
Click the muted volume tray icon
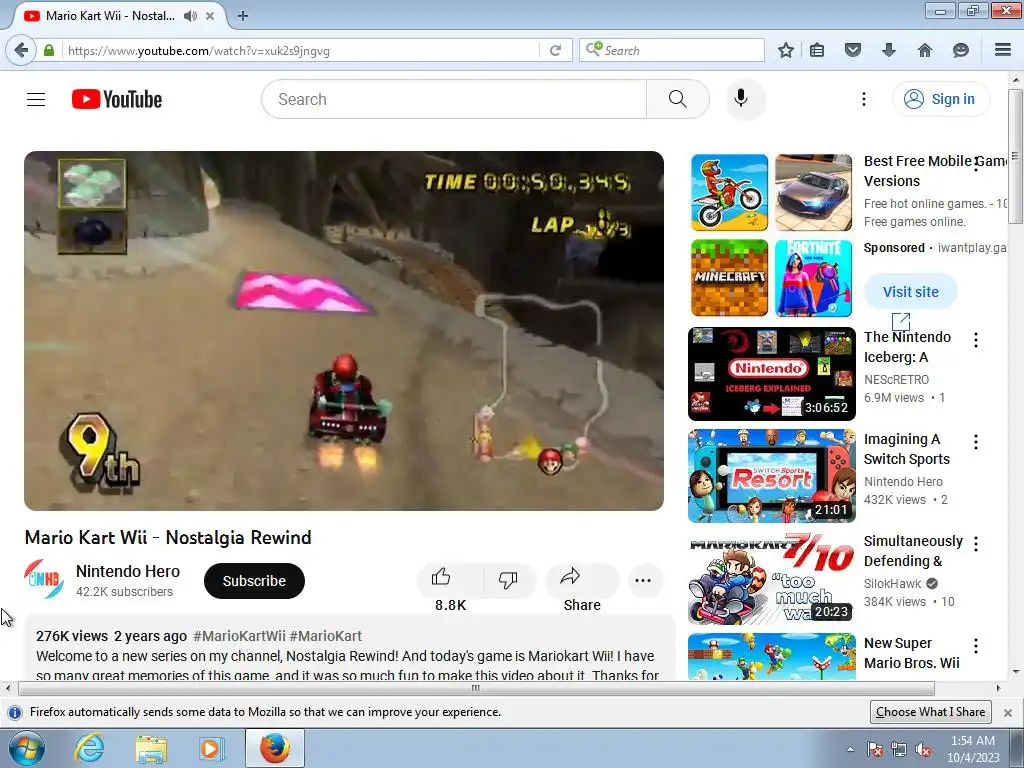923,749
